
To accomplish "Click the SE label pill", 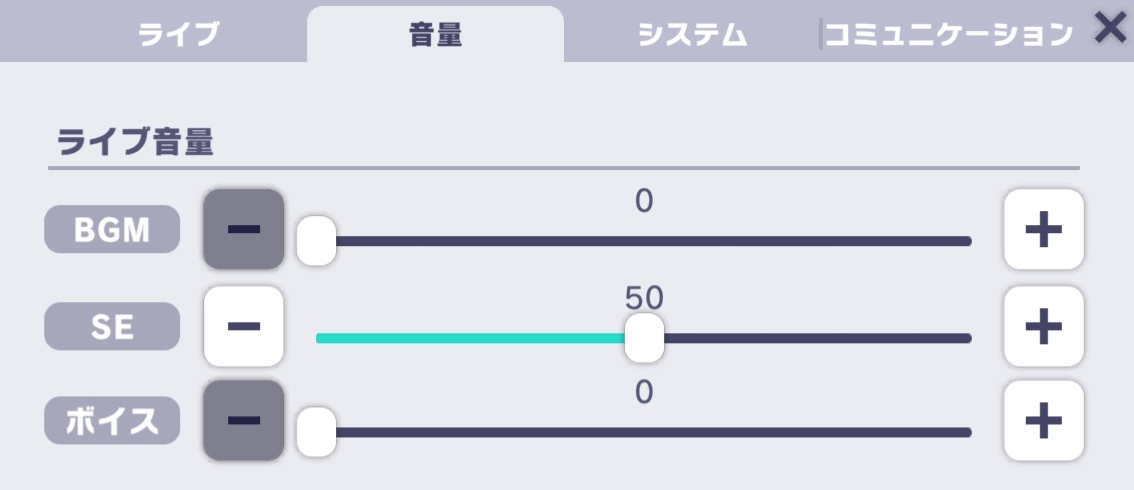I will 112,327.
